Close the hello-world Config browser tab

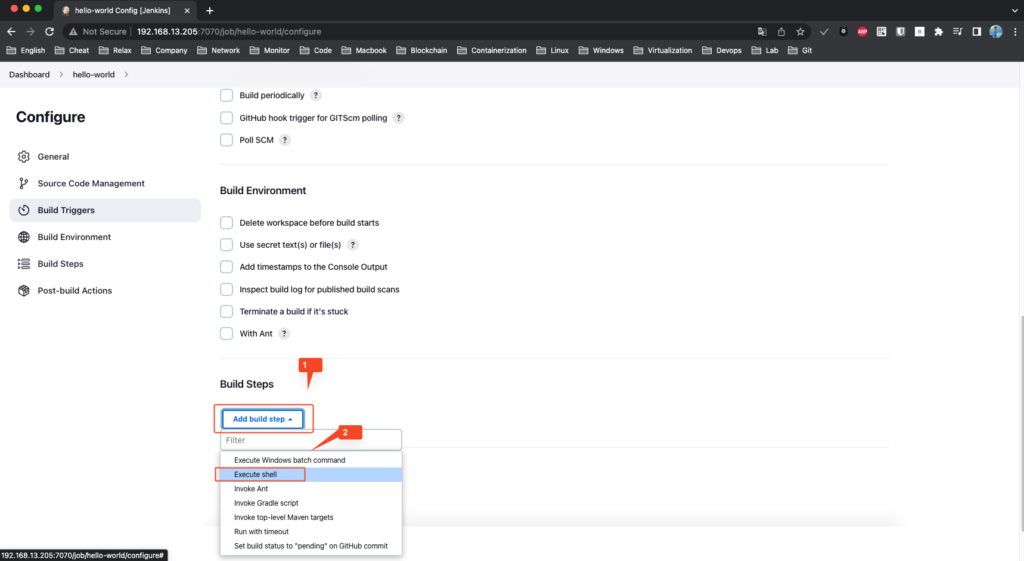coord(187,10)
